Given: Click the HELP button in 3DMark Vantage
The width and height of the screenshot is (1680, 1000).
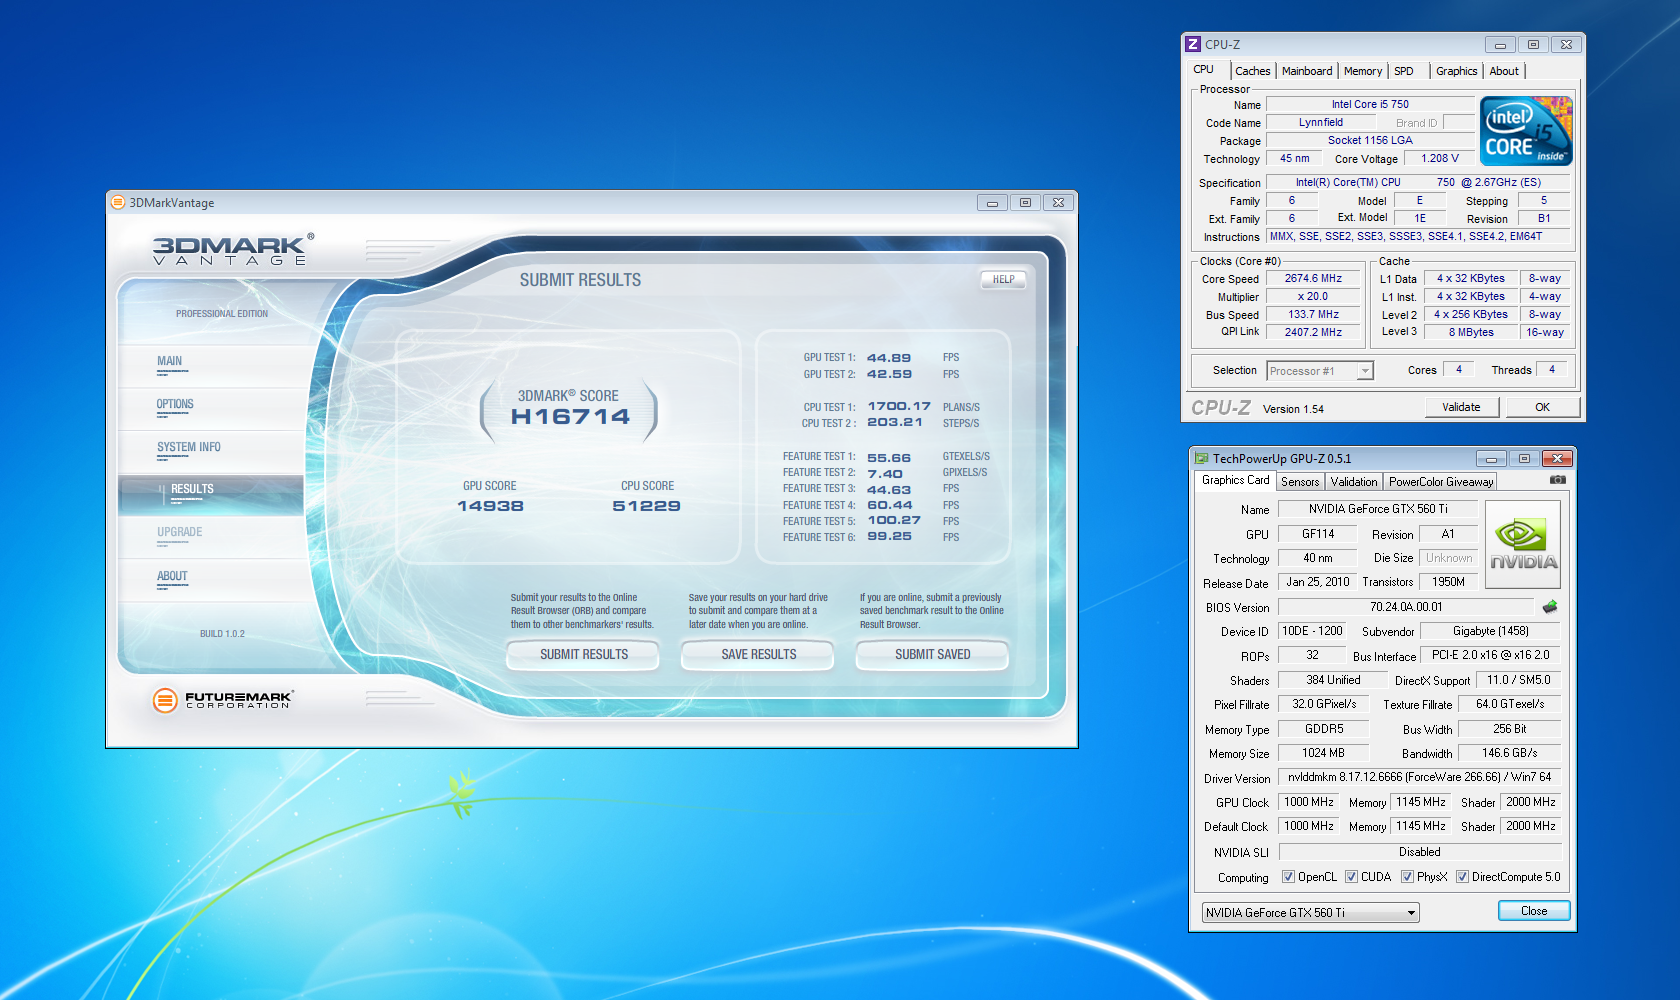Looking at the screenshot, I should point(1003,280).
